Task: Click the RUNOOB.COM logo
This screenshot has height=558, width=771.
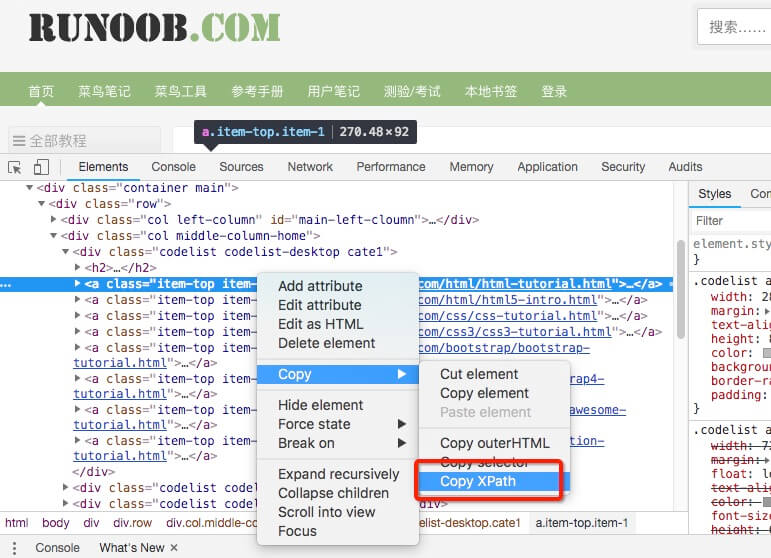Action: coord(154,28)
